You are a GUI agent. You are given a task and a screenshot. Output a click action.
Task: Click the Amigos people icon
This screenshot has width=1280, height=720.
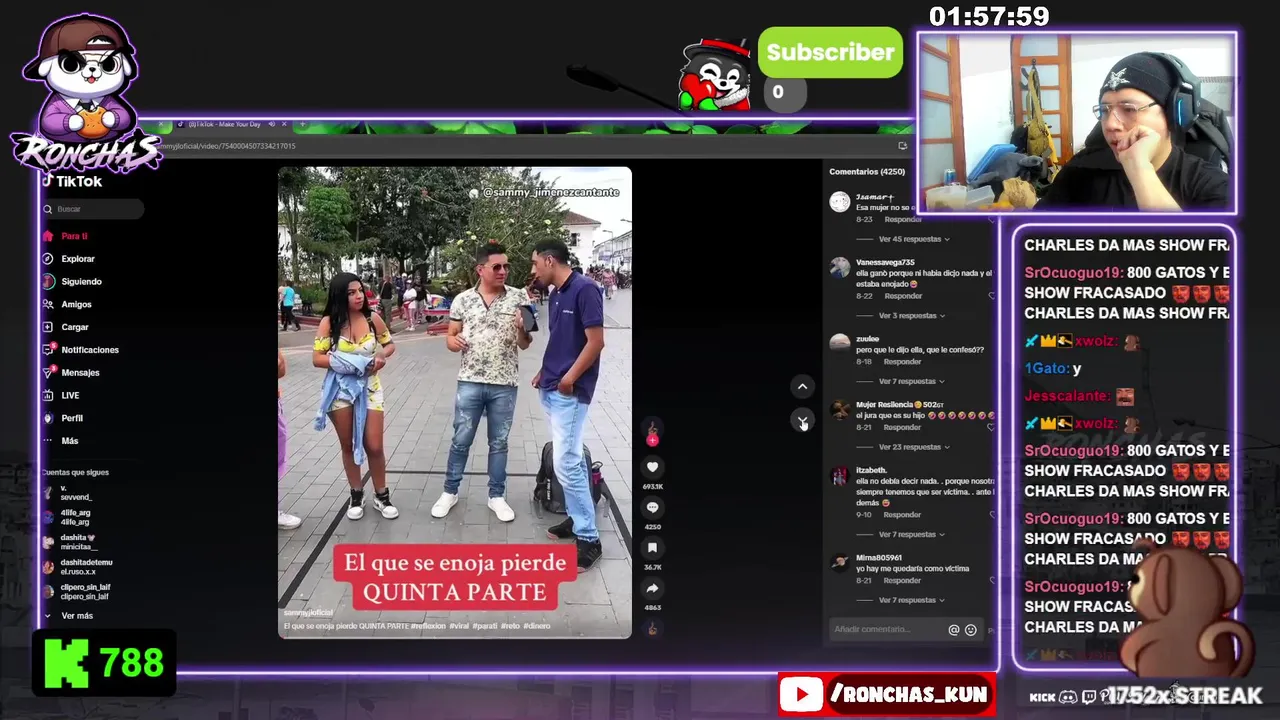tap(48, 304)
